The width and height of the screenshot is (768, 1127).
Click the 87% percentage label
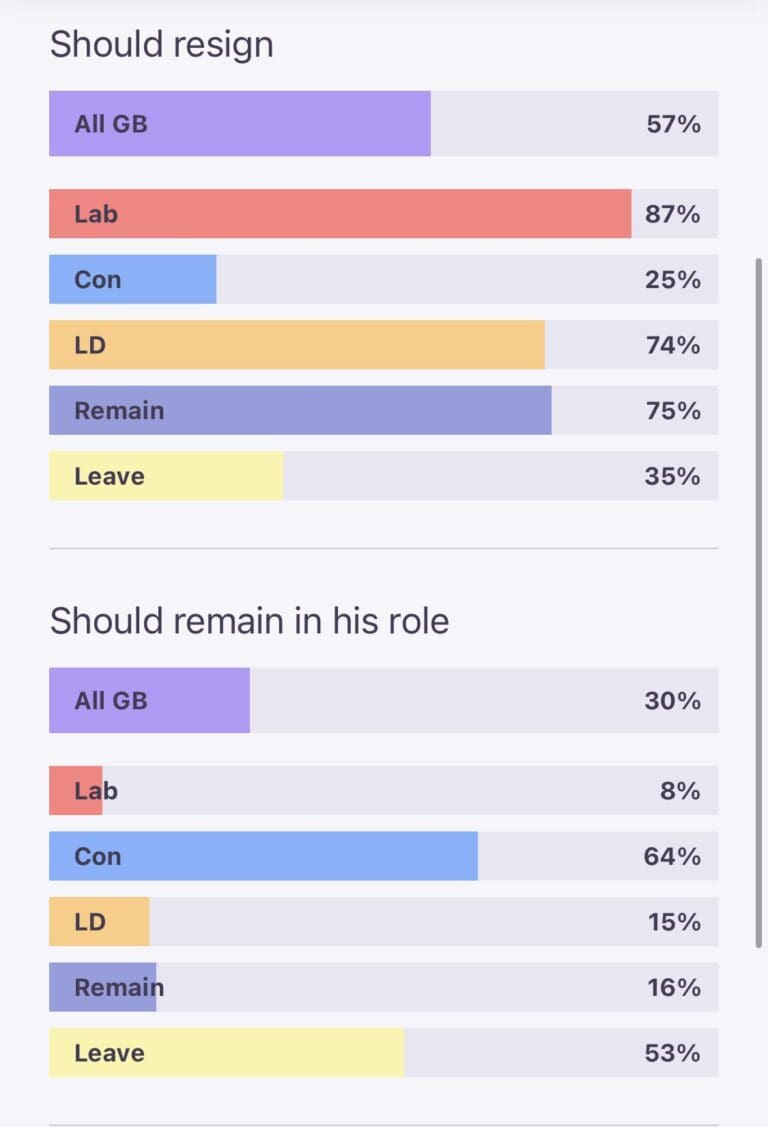tap(673, 214)
